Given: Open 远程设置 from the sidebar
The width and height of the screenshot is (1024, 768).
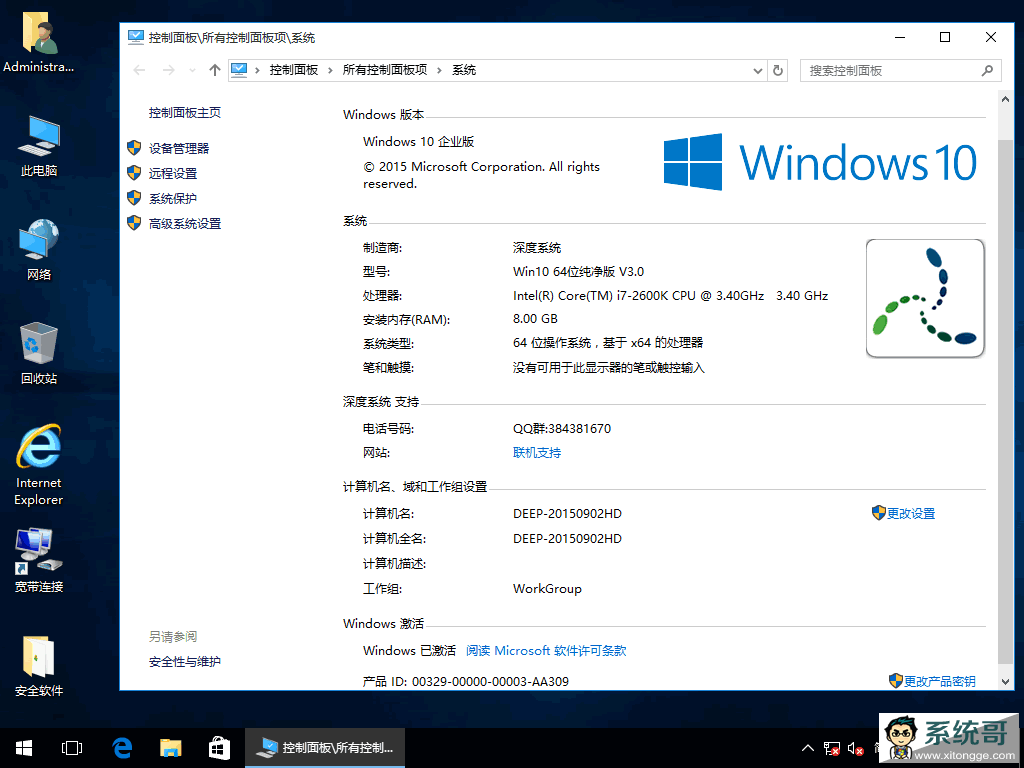Looking at the screenshot, I should 173,173.
